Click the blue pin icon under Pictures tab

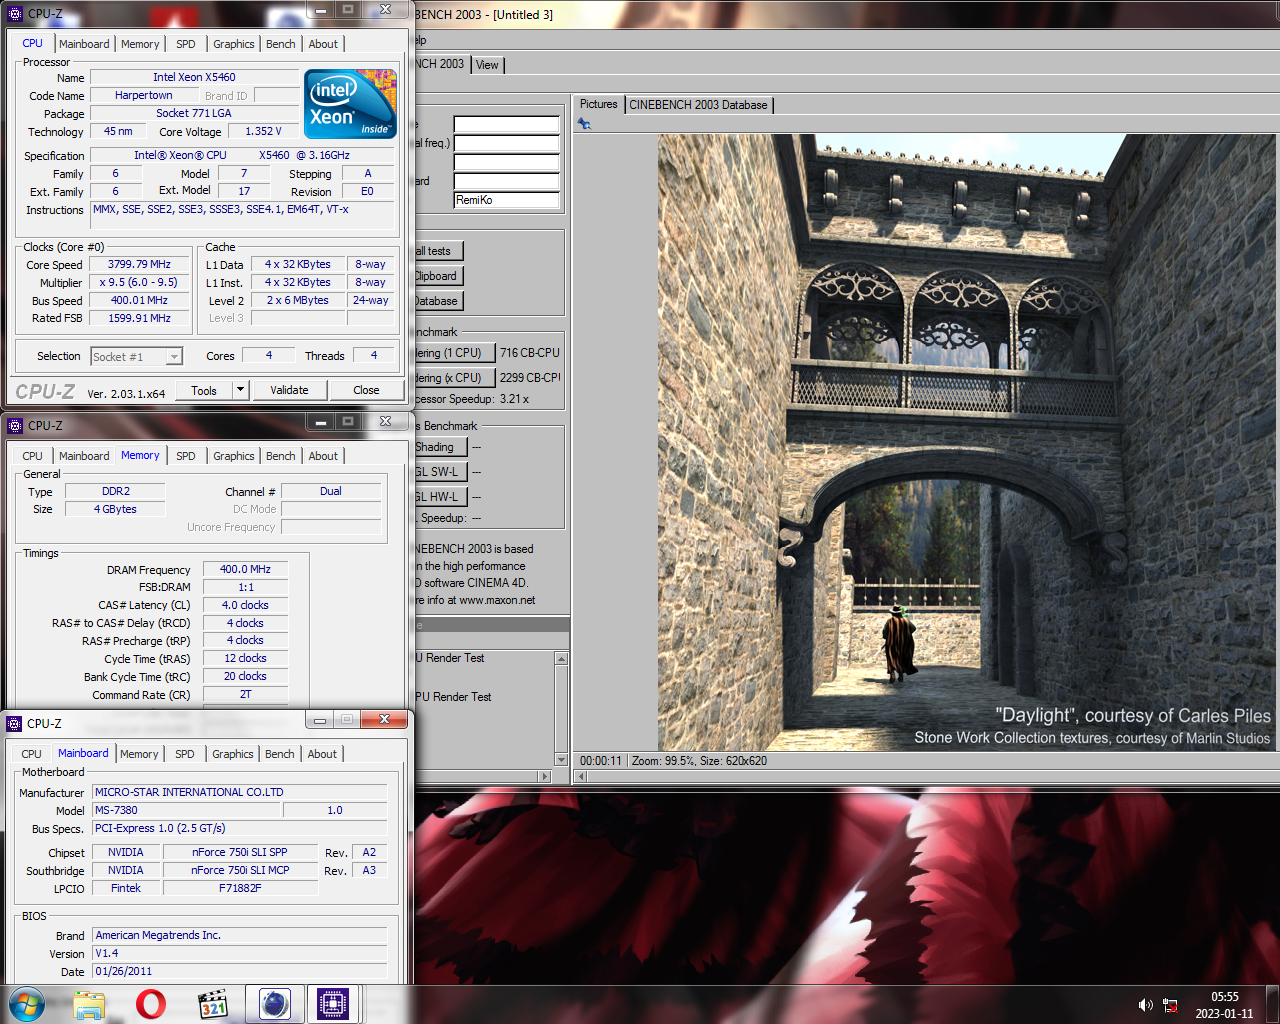coord(584,124)
